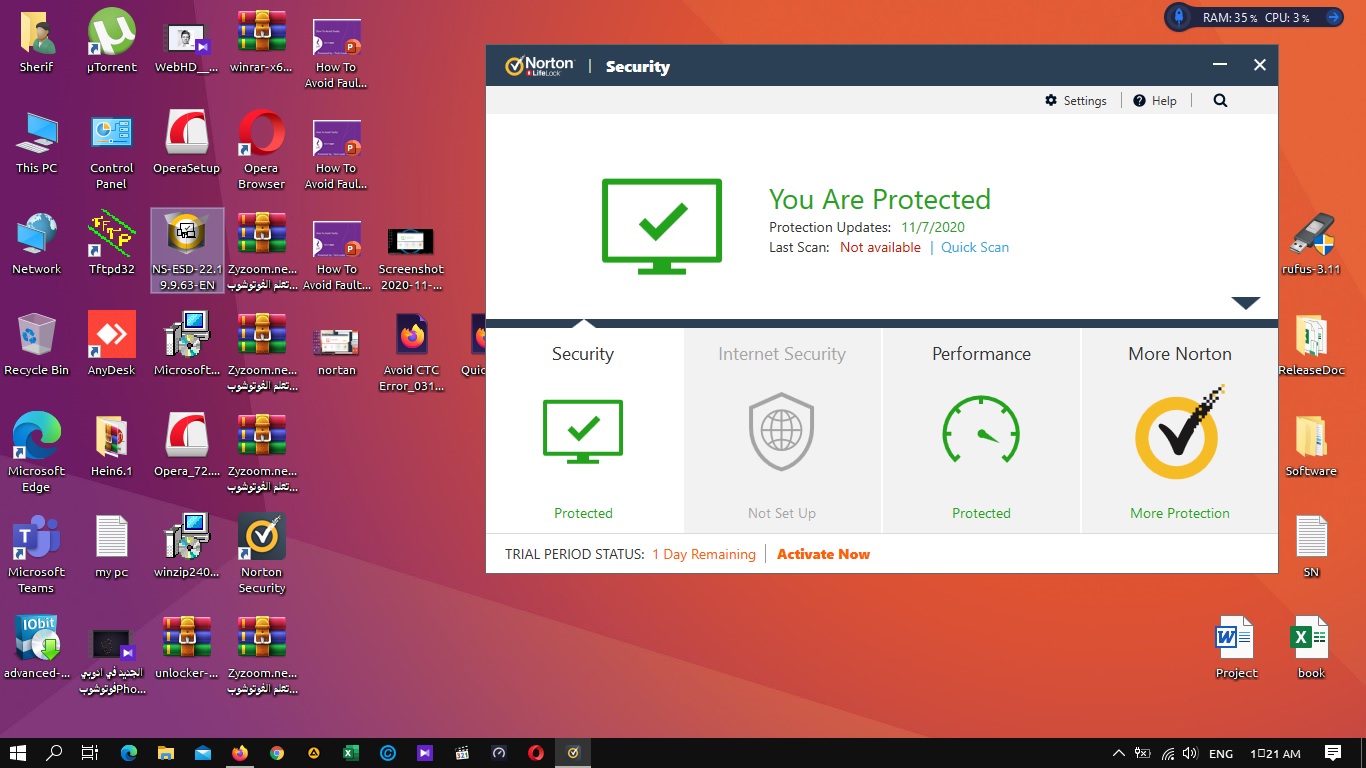Select the my pc text file
1366x768 pixels.
tap(112, 545)
